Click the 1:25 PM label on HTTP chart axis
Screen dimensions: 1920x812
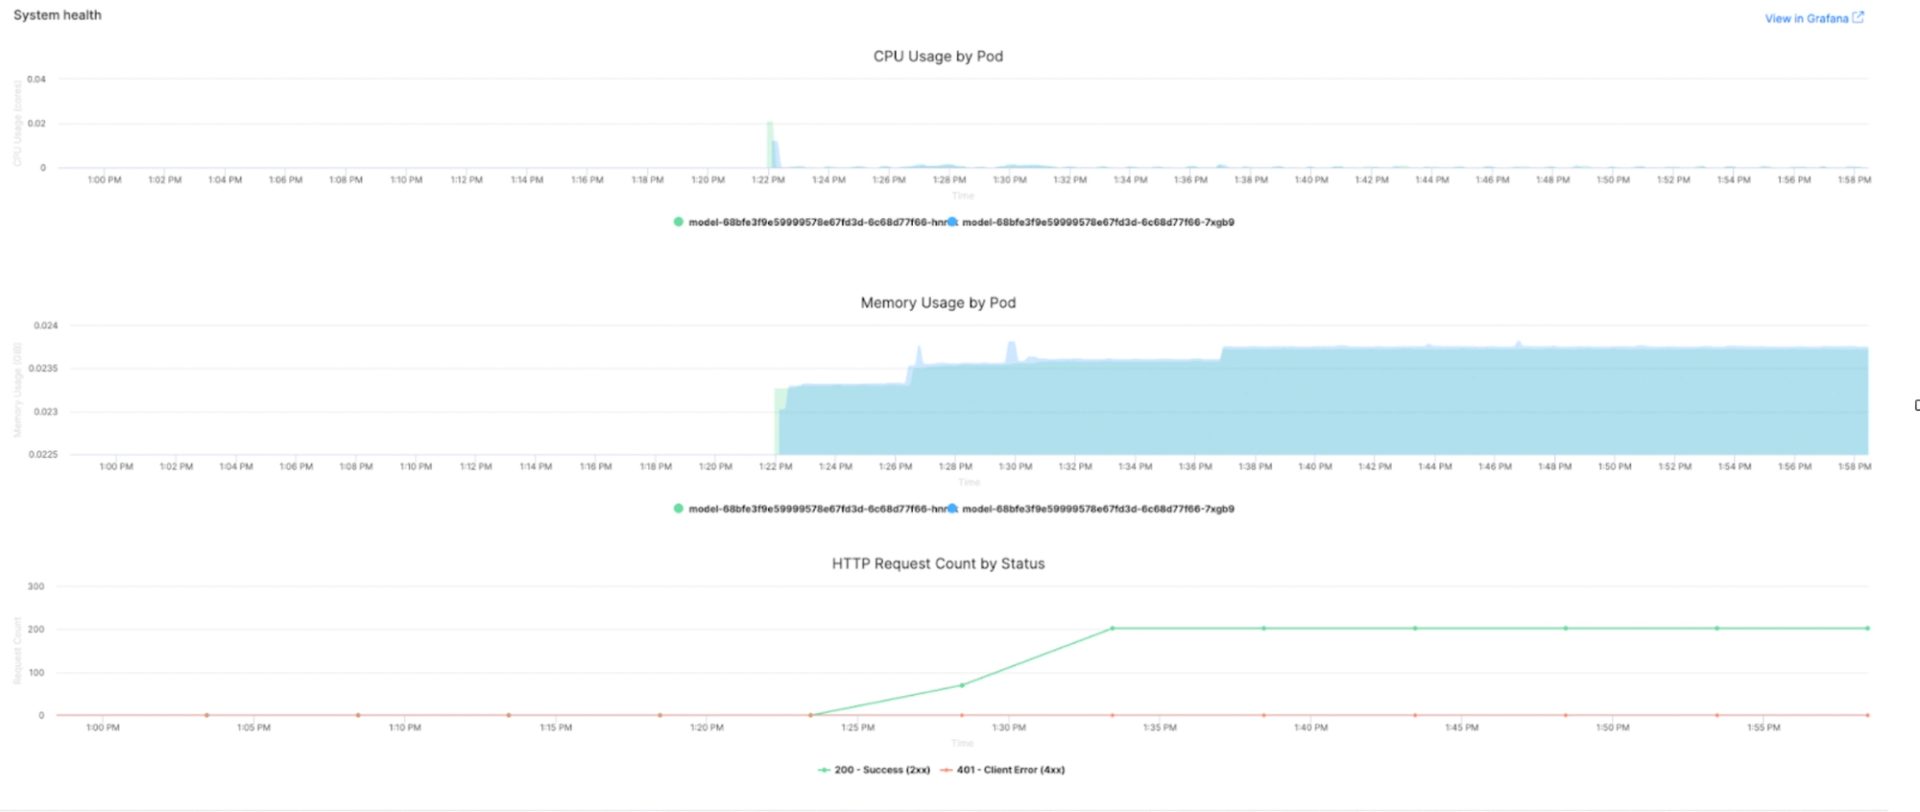tap(858, 728)
